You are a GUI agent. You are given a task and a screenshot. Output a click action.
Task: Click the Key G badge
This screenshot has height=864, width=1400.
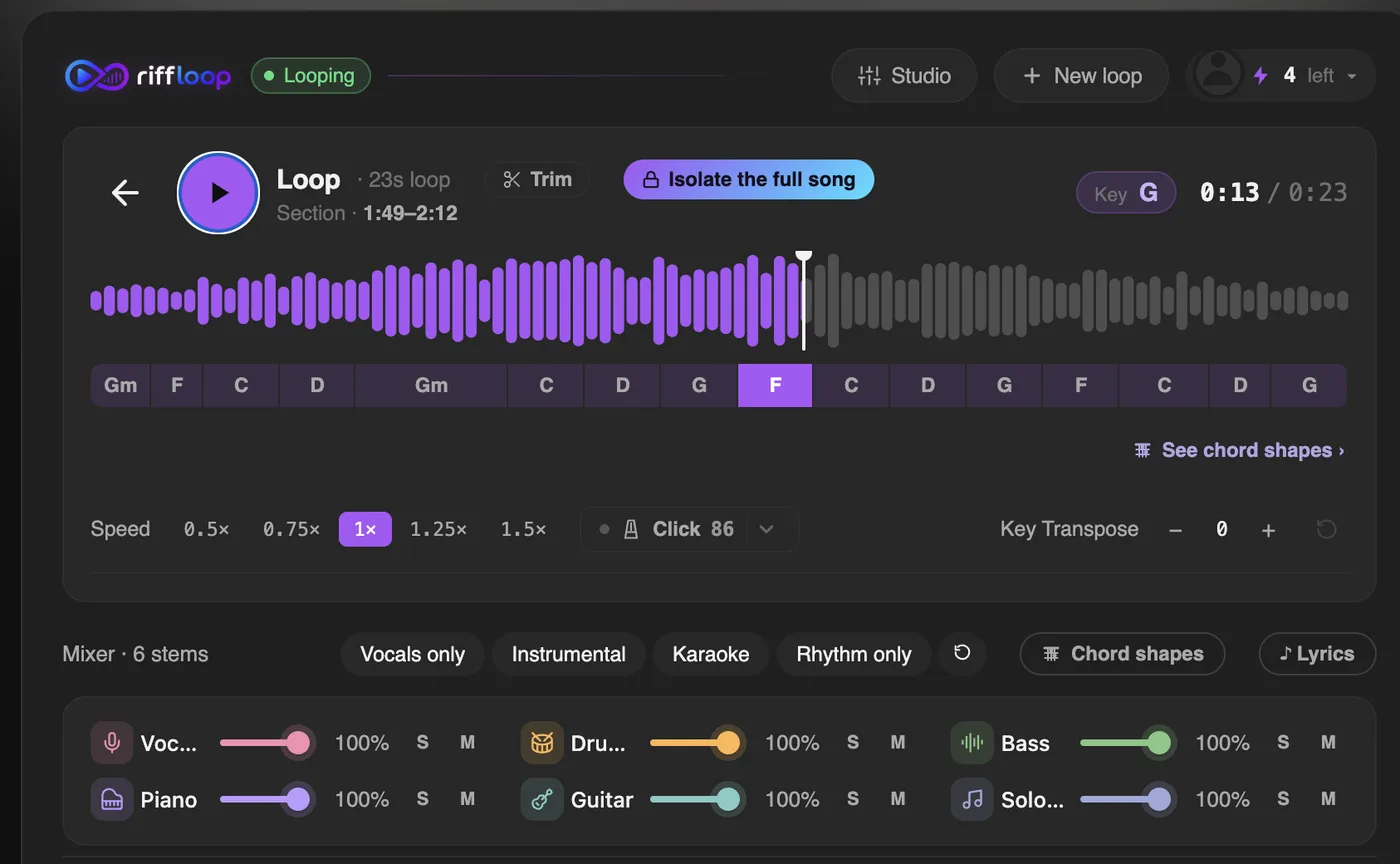[1126, 193]
